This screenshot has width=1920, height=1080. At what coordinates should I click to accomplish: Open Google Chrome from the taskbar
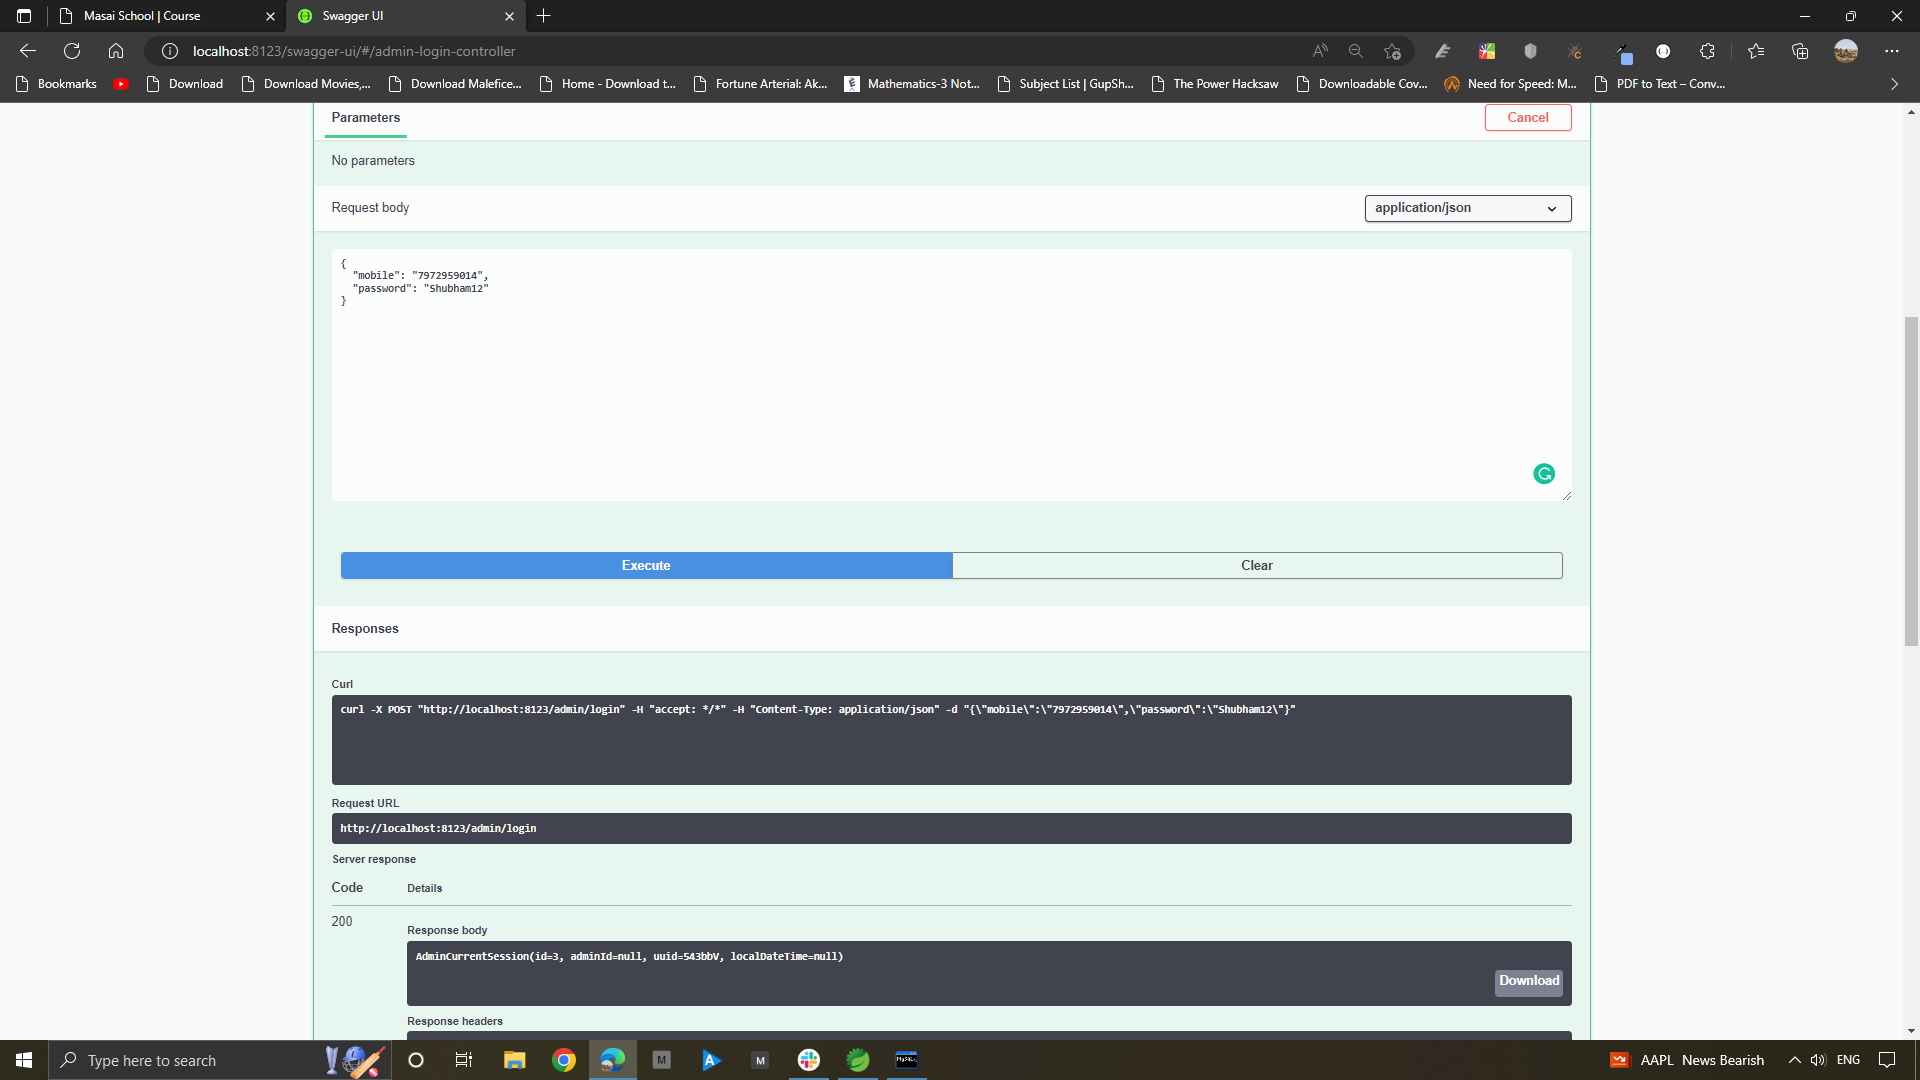pyautogui.click(x=564, y=1060)
